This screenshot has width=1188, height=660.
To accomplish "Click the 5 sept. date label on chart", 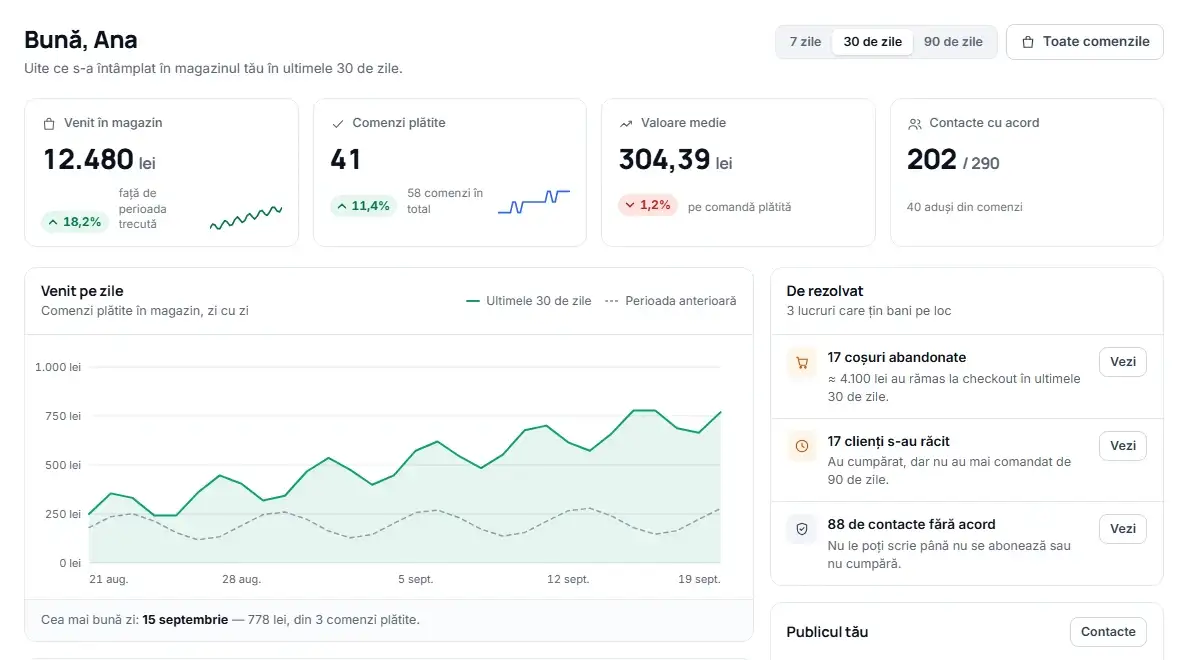I will pos(415,580).
